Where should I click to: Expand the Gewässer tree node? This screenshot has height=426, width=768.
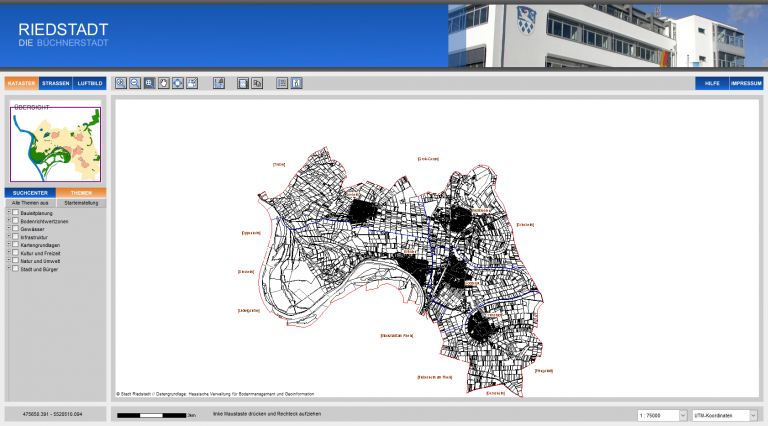coord(9,228)
